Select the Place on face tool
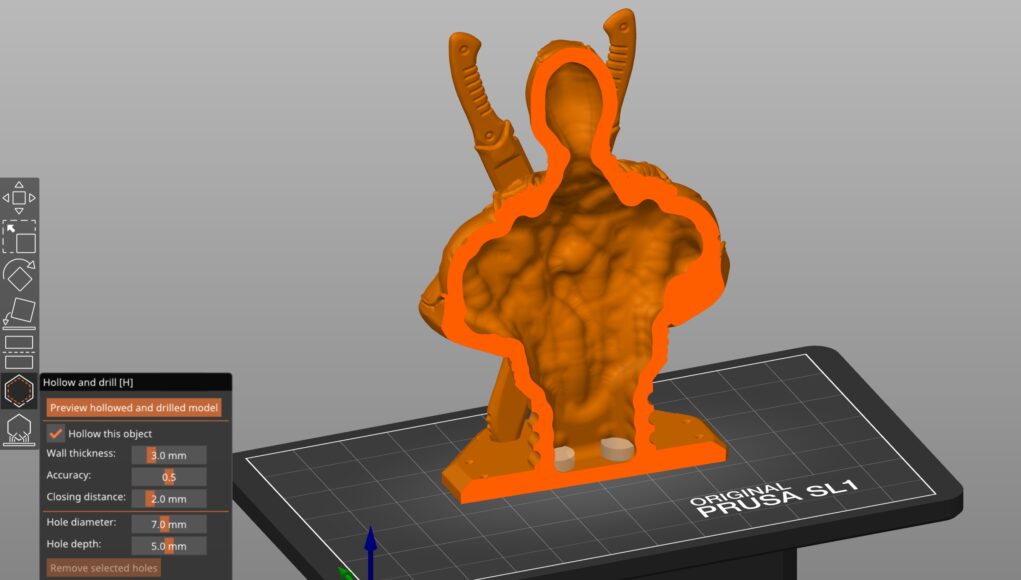The image size is (1021, 580). [x=19, y=312]
